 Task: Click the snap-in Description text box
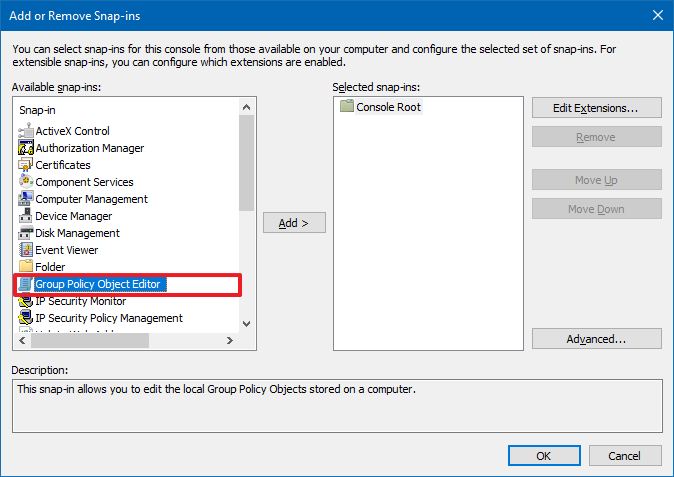click(337, 406)
